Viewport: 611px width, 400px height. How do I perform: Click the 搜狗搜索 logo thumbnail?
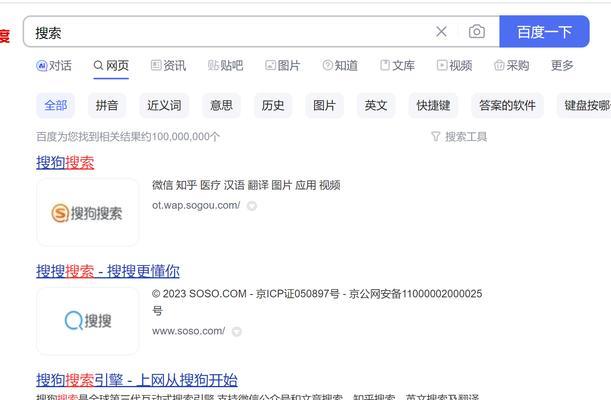[88, 212]
